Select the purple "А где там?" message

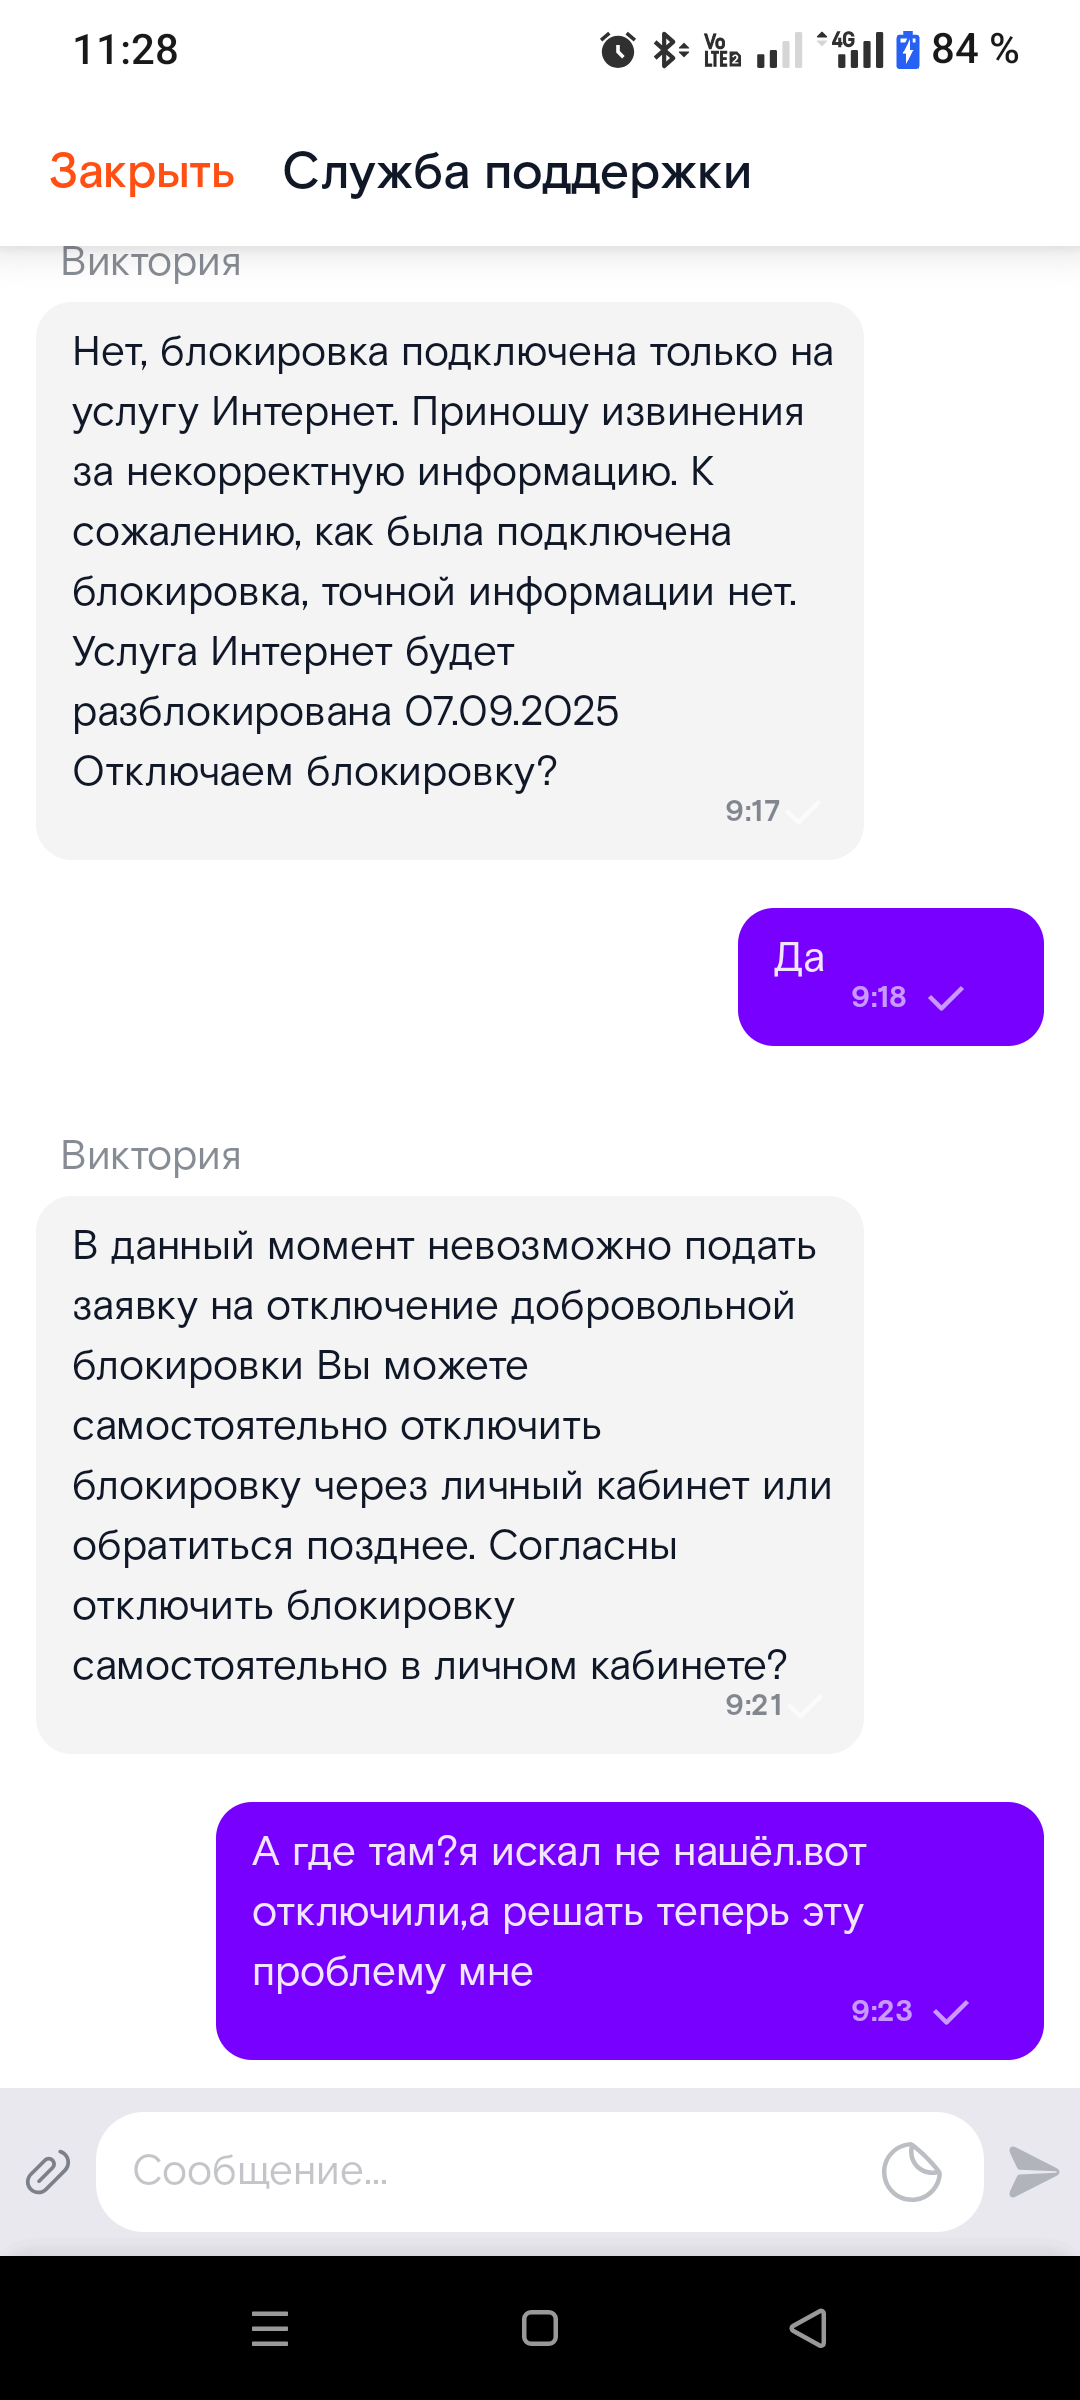pos(629,1930)
